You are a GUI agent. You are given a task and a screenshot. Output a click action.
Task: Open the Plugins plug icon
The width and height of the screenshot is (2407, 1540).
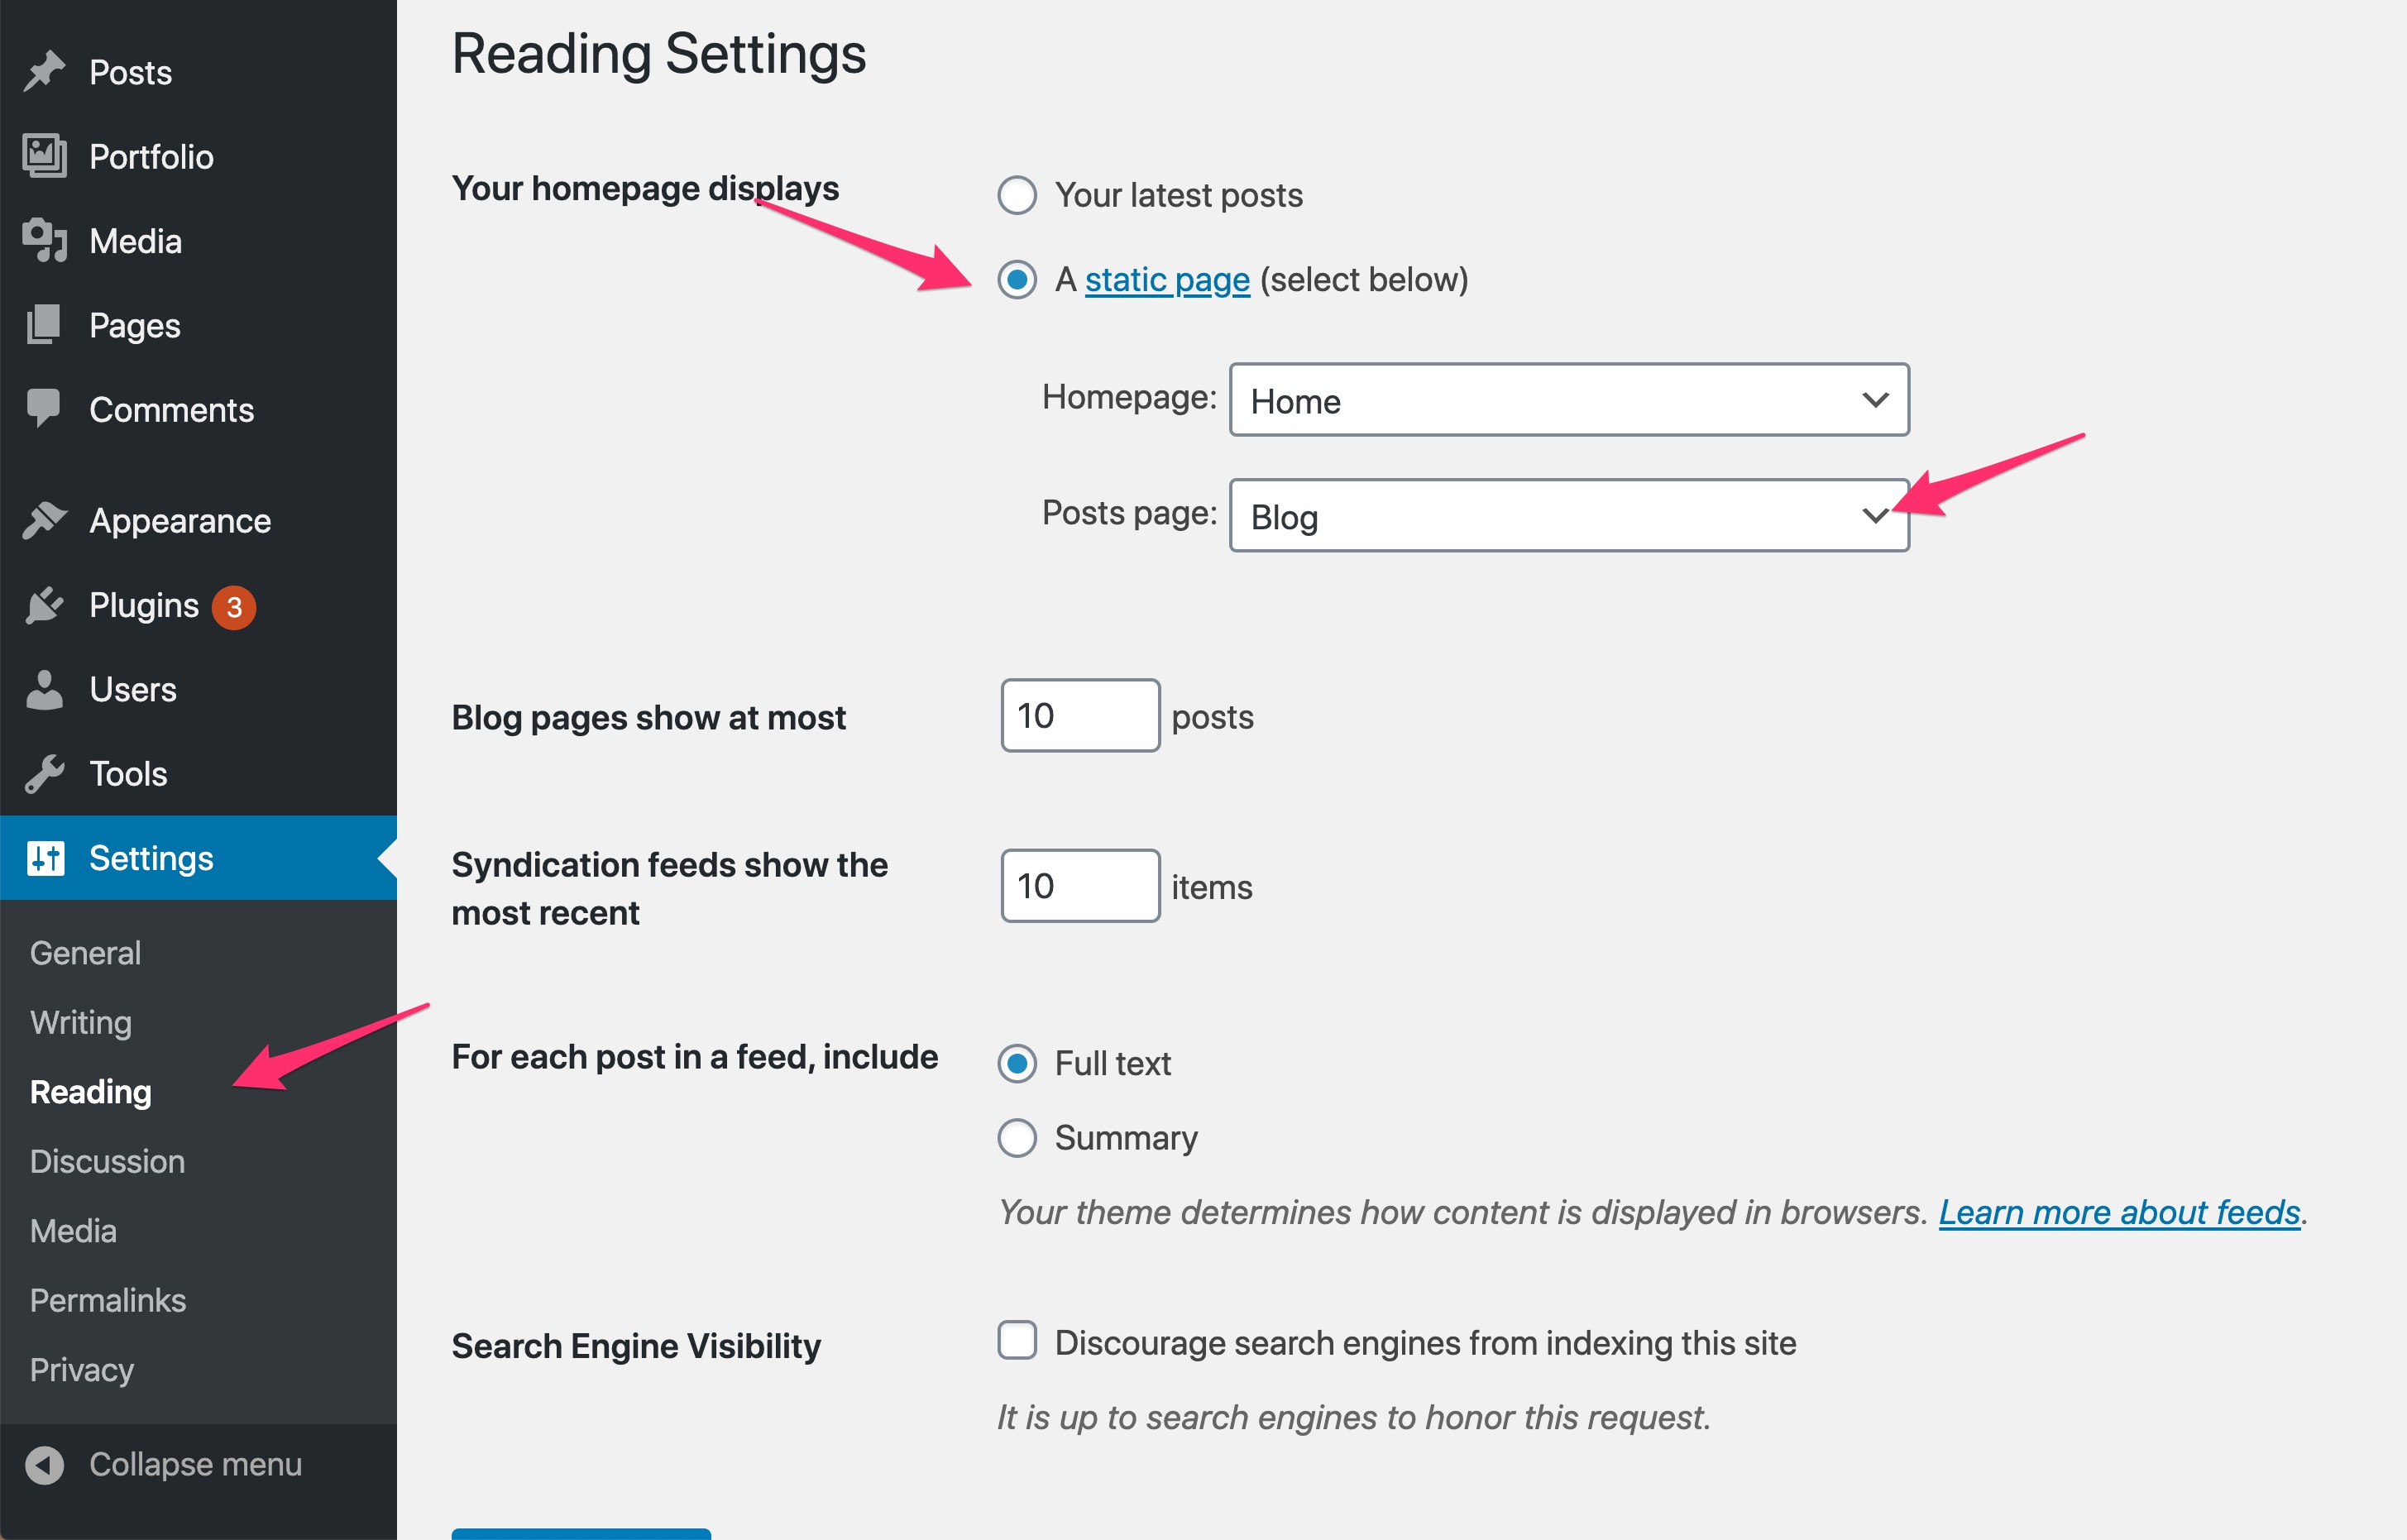pos(44,605)
